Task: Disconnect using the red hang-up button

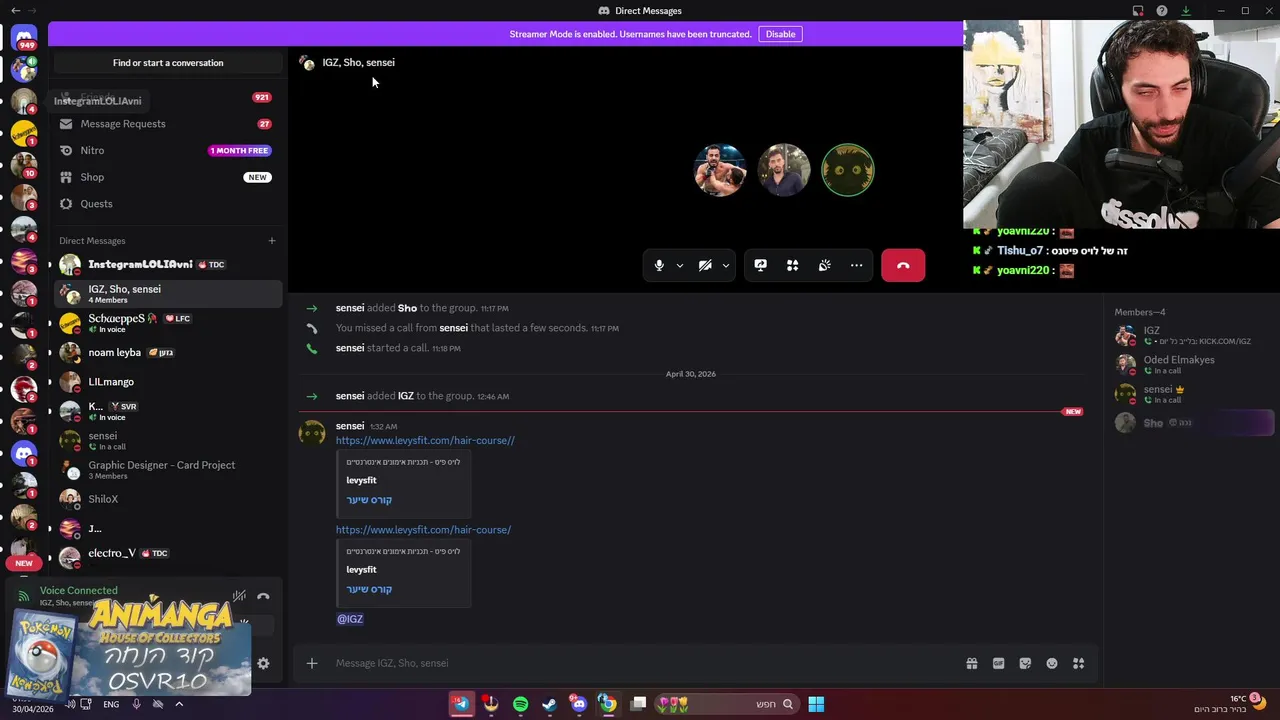Action: 903,265
